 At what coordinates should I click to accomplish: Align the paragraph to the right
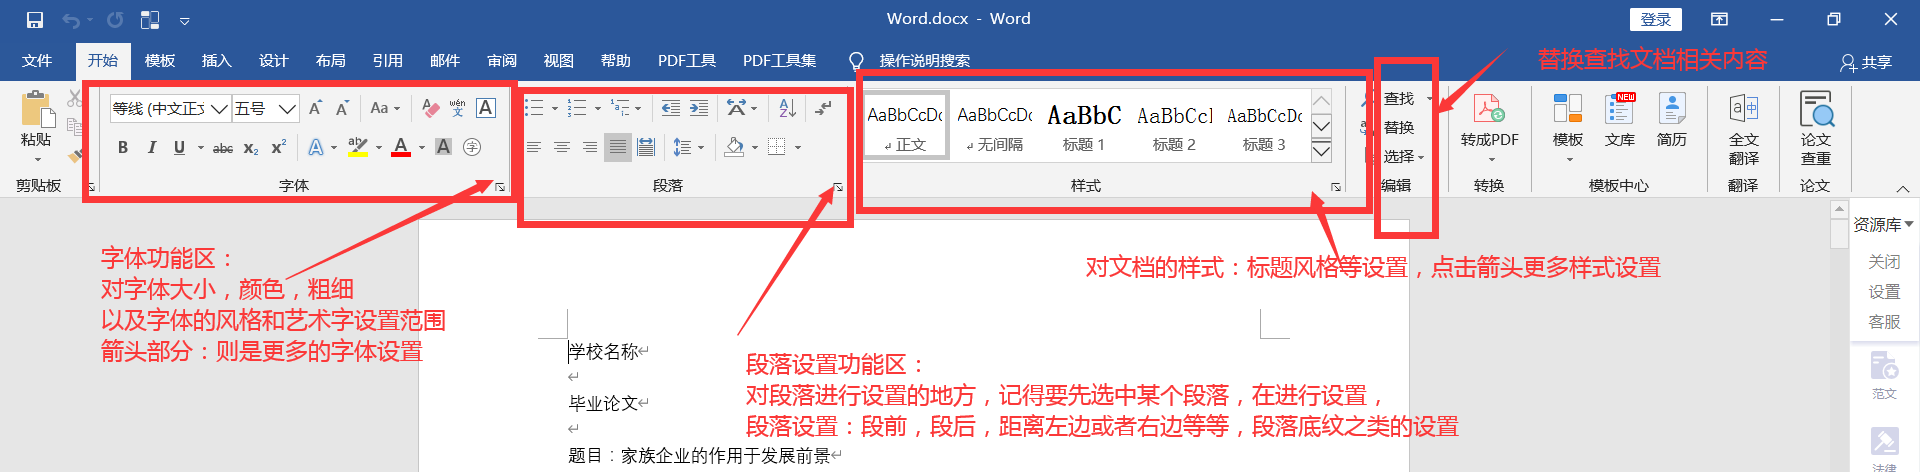pos(590,147)
